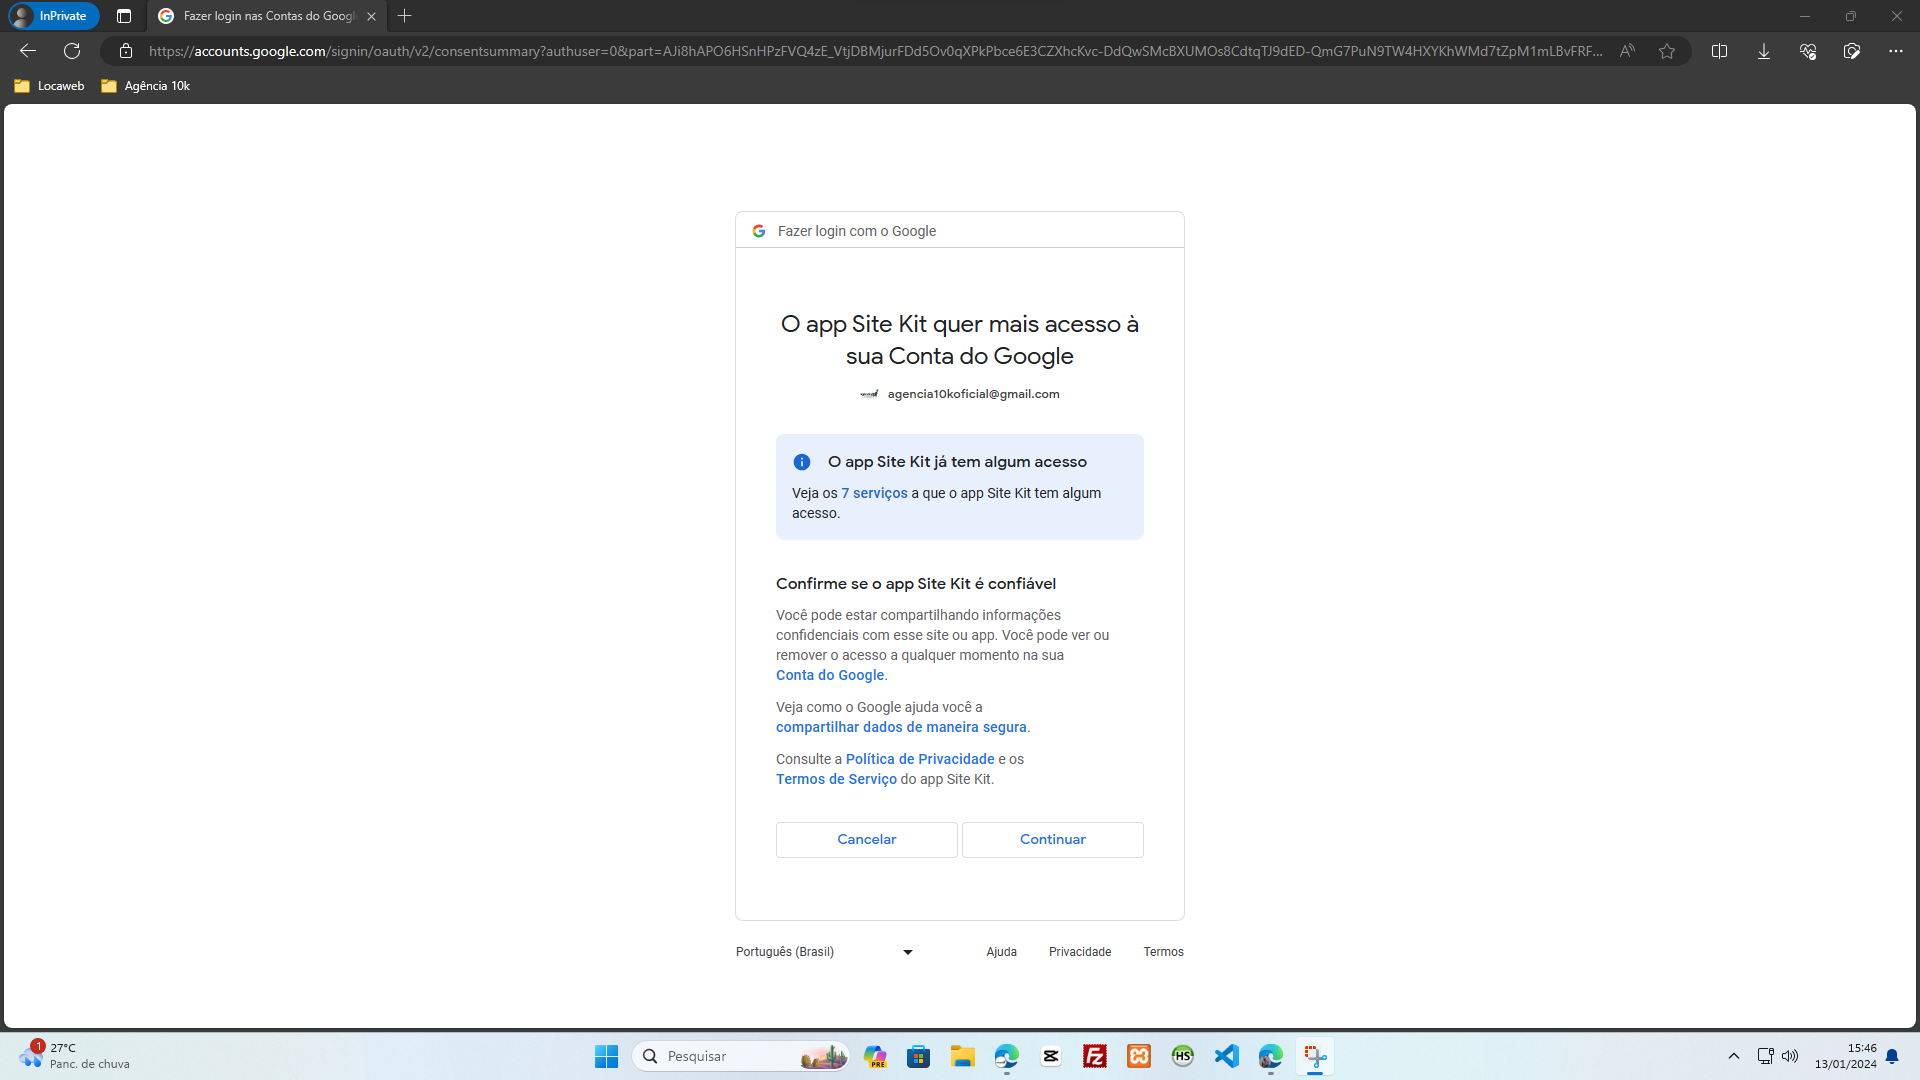Open a new tab with plus

tap(405, 16)
